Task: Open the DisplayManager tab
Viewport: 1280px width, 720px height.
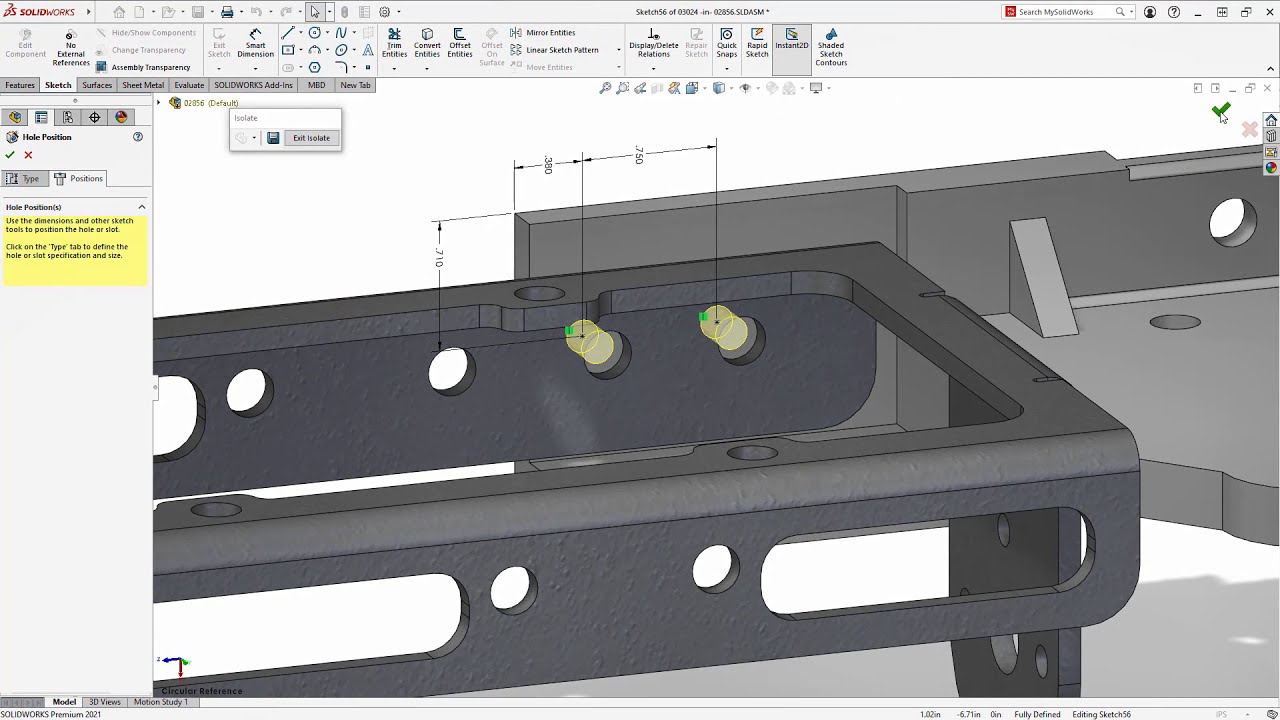Action: [x=121, y=117]
